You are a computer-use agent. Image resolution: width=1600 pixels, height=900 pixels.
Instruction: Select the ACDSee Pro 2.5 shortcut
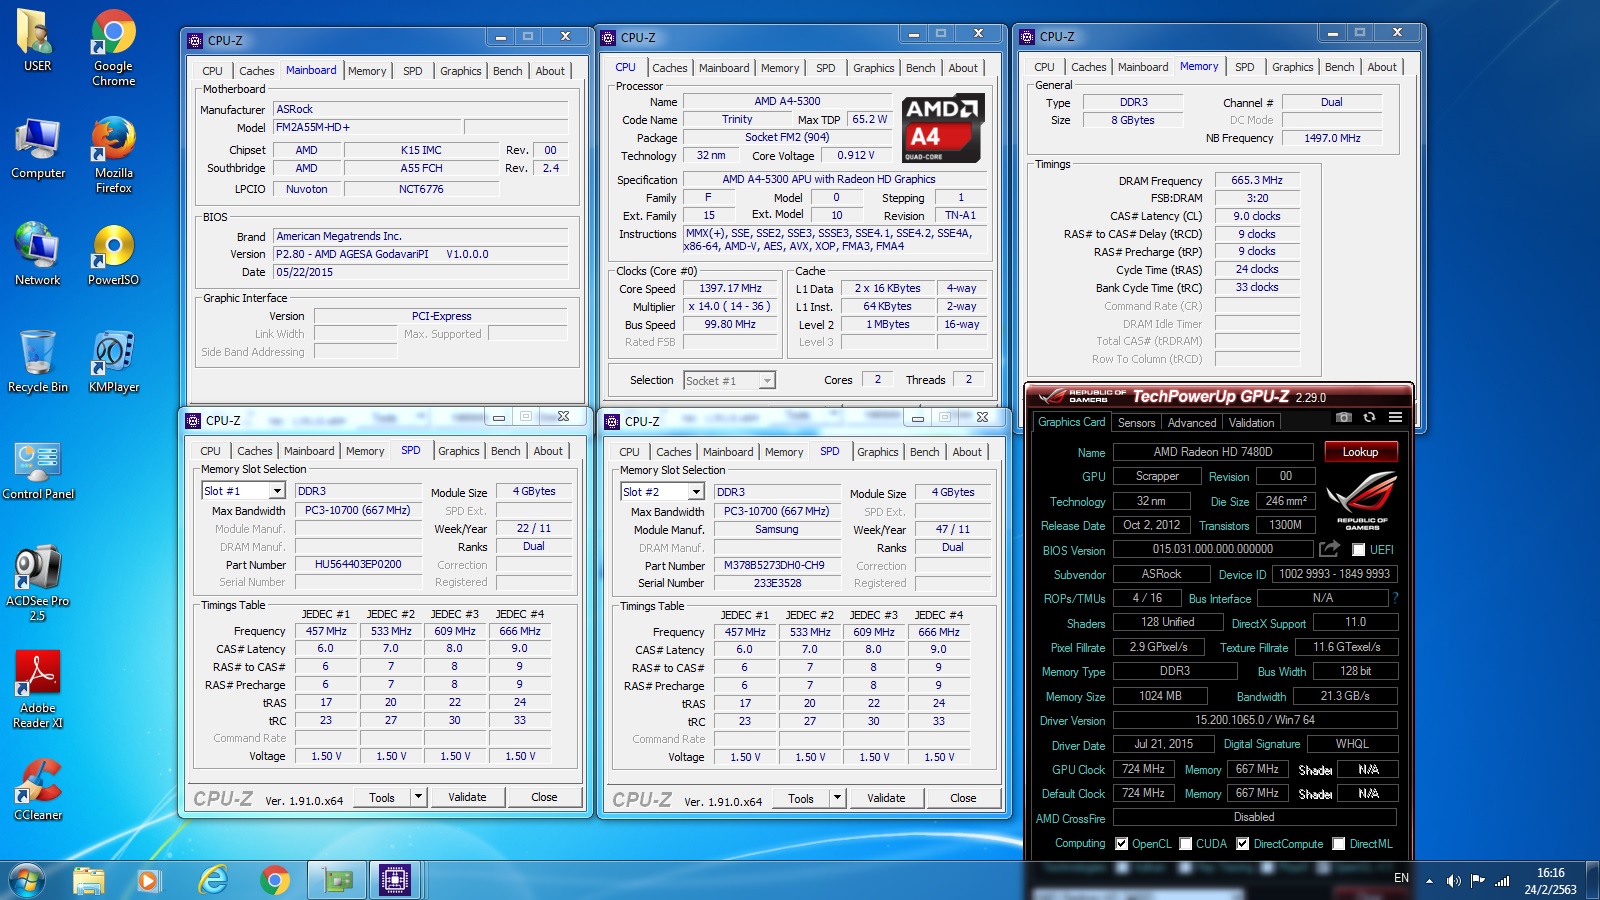[x=37, y=584]
